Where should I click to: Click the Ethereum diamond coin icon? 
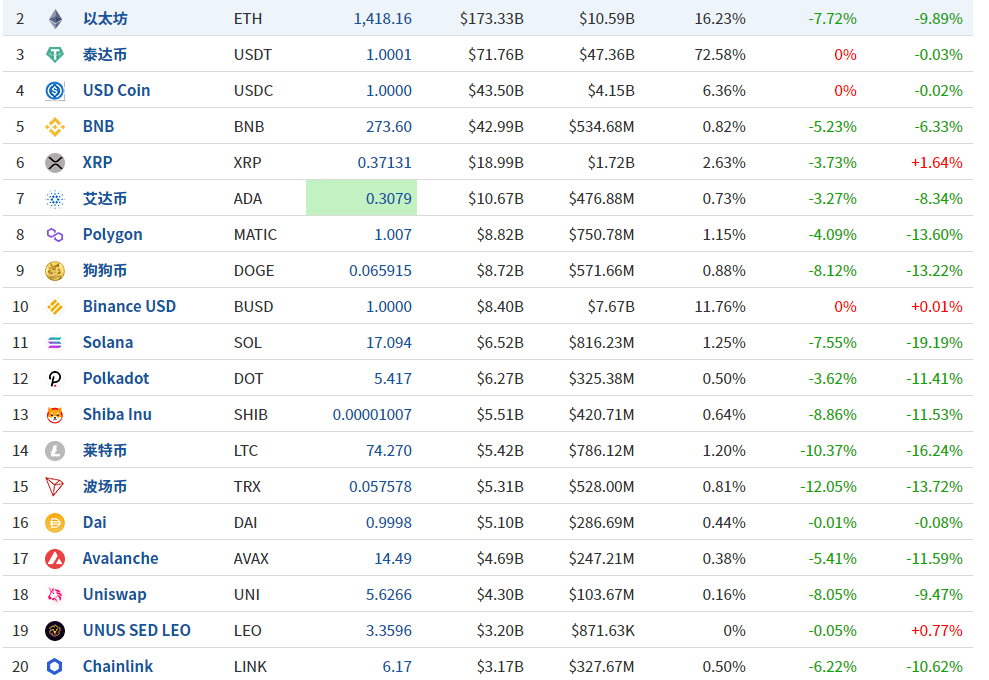[55, 18]
